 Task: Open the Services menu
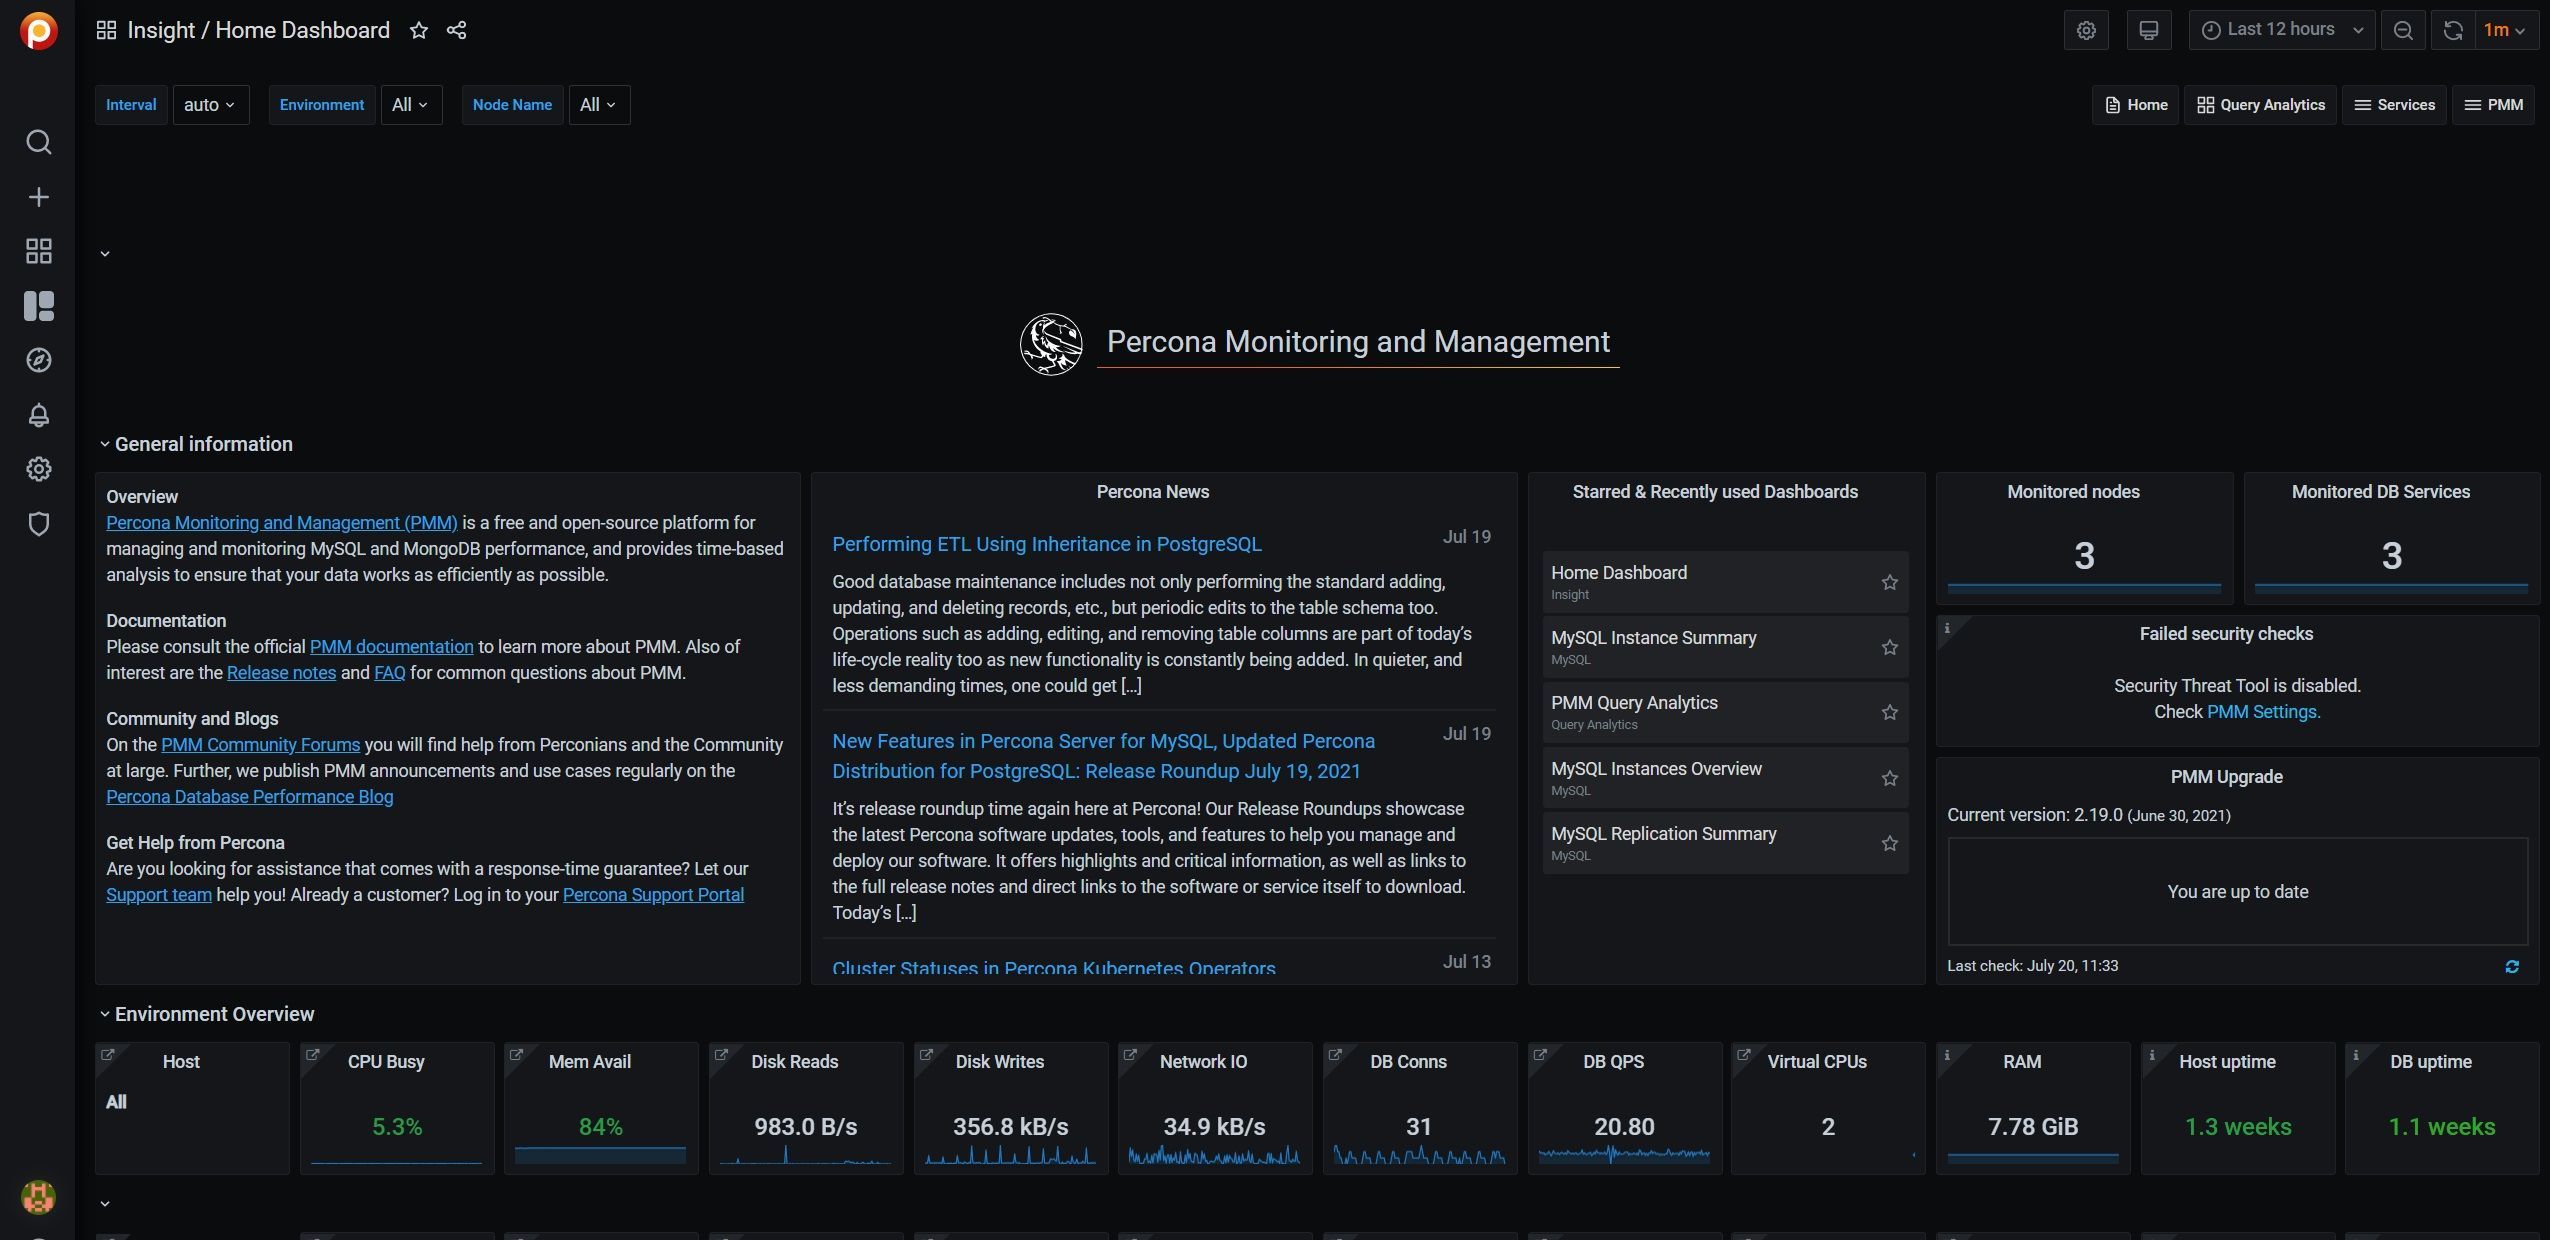[2395, 104]
